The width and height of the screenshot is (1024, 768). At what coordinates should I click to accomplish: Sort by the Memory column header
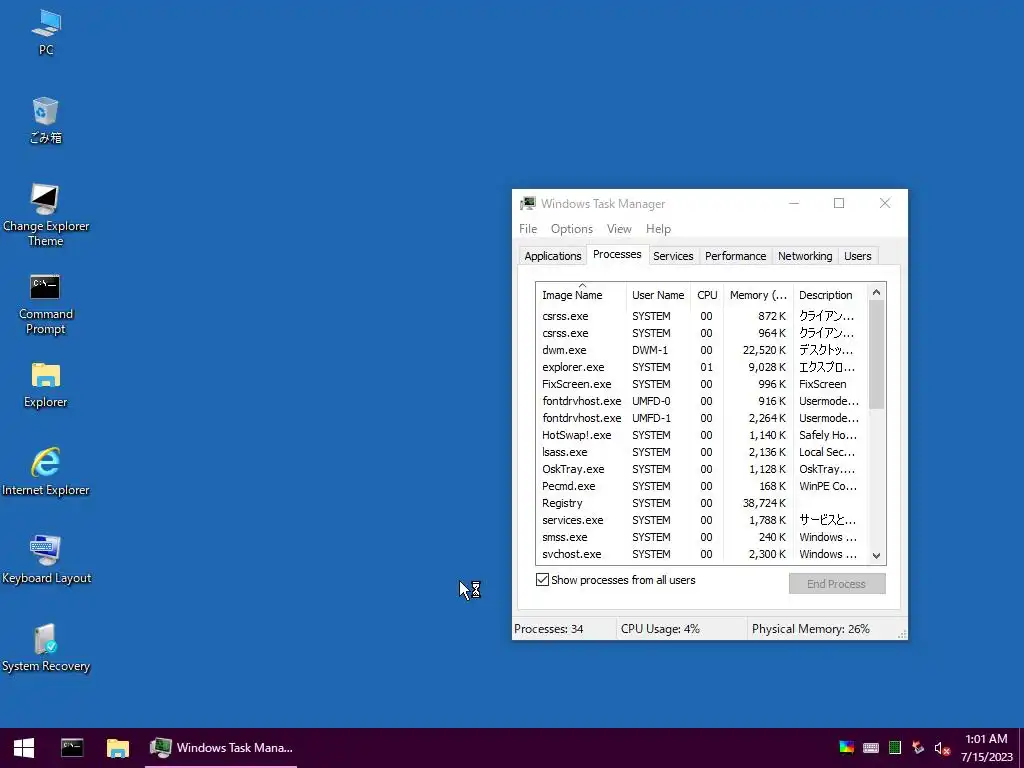pyautogui.click(x=758, y=295)
